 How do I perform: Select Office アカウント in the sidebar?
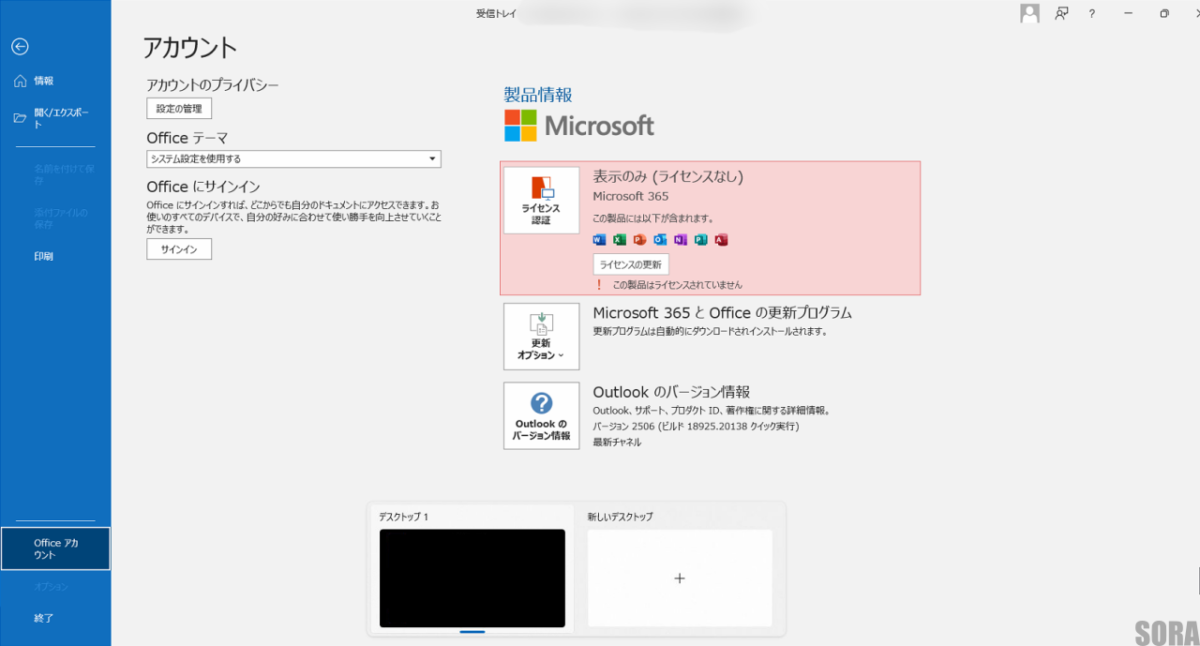click(55, 549)
